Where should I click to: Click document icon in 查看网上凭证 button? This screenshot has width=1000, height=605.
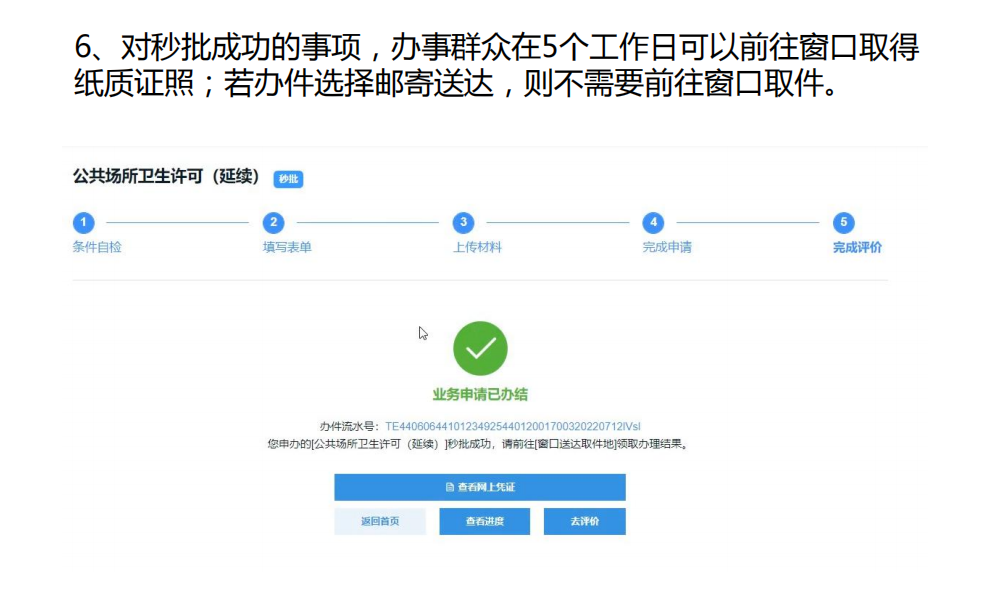pyautogui.click(x=450, y=487)
